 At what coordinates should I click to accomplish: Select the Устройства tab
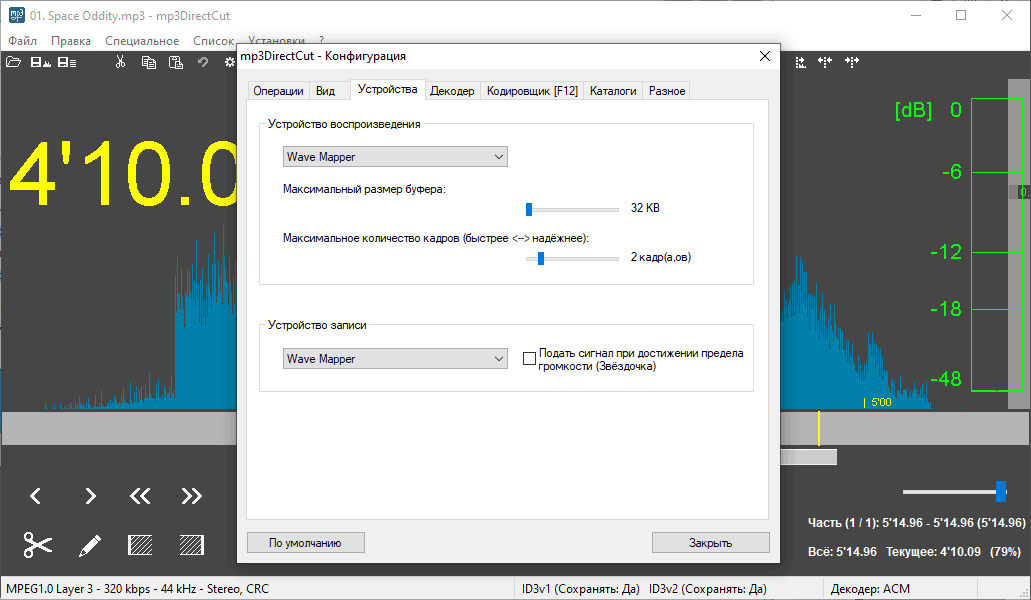point(387,89)
